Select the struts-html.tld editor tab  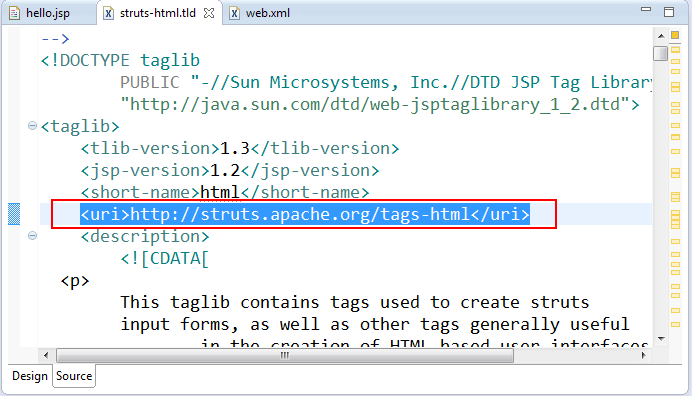click(x=158, y=13)
